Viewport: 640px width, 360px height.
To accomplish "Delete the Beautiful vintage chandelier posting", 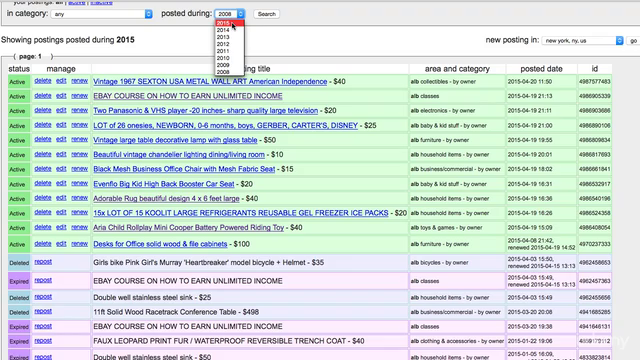I will (43, 154).
